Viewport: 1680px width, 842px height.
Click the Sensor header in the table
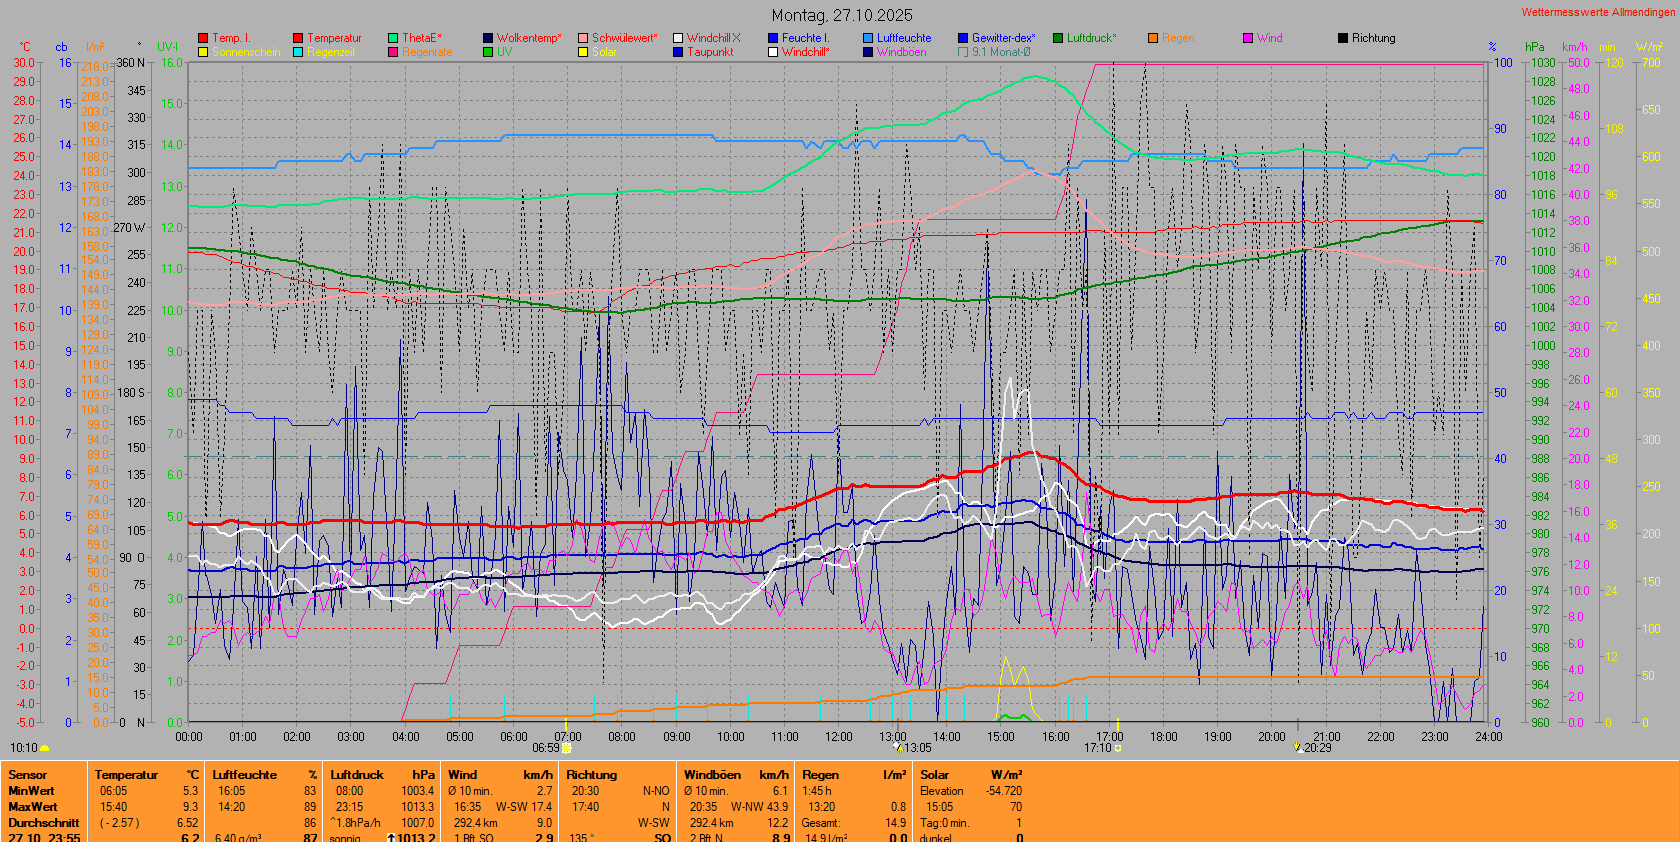(x=28, y=775)
